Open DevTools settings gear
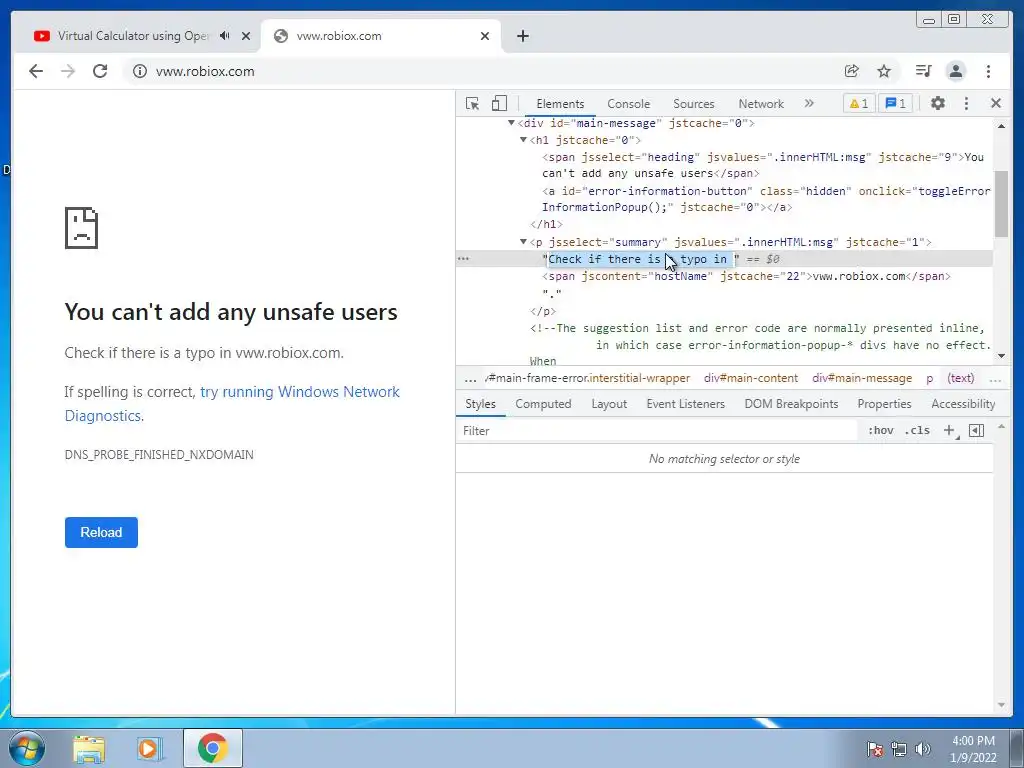1024x768 pixels. (x=938, y=103)
